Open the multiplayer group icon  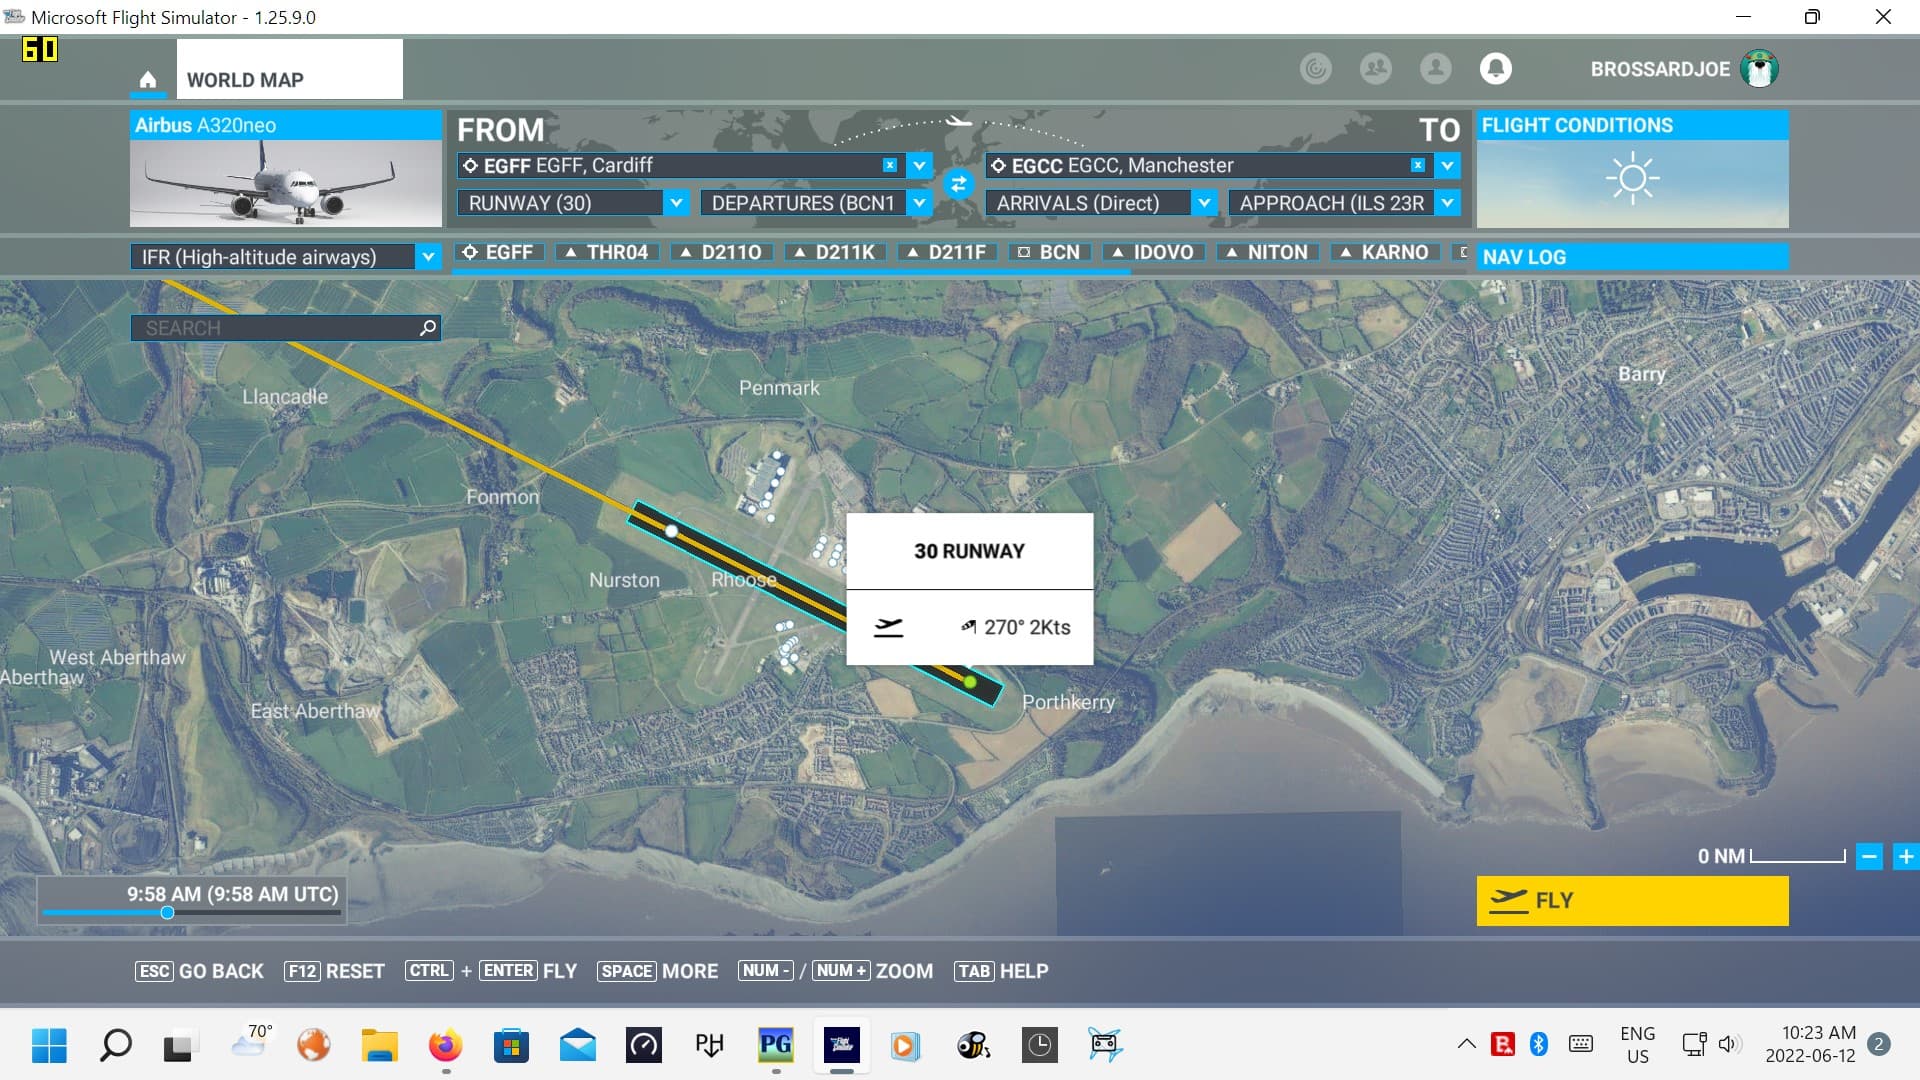tap(1375, 68)
